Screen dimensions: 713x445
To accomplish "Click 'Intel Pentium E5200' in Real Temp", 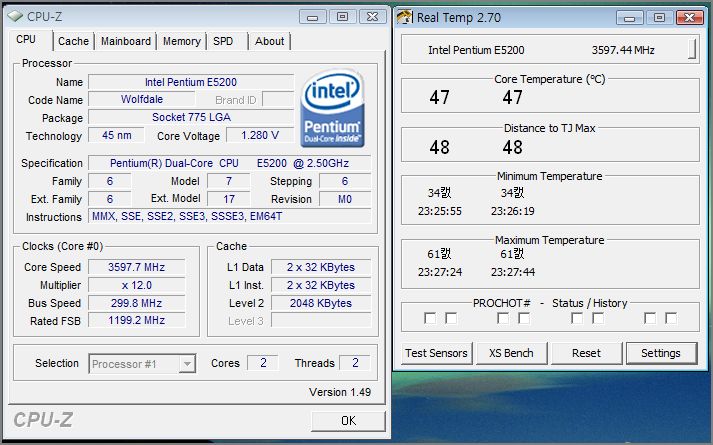I will pyautogui.click(x=476, y=50).
